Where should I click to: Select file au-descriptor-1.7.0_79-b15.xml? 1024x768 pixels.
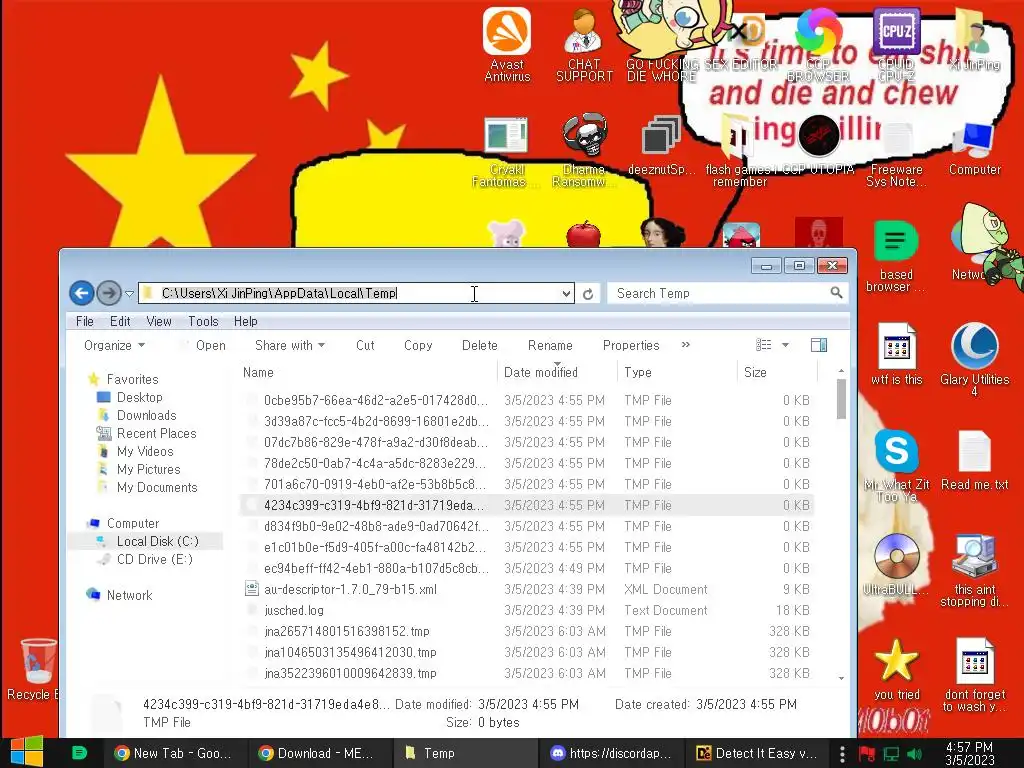[527, 589]
